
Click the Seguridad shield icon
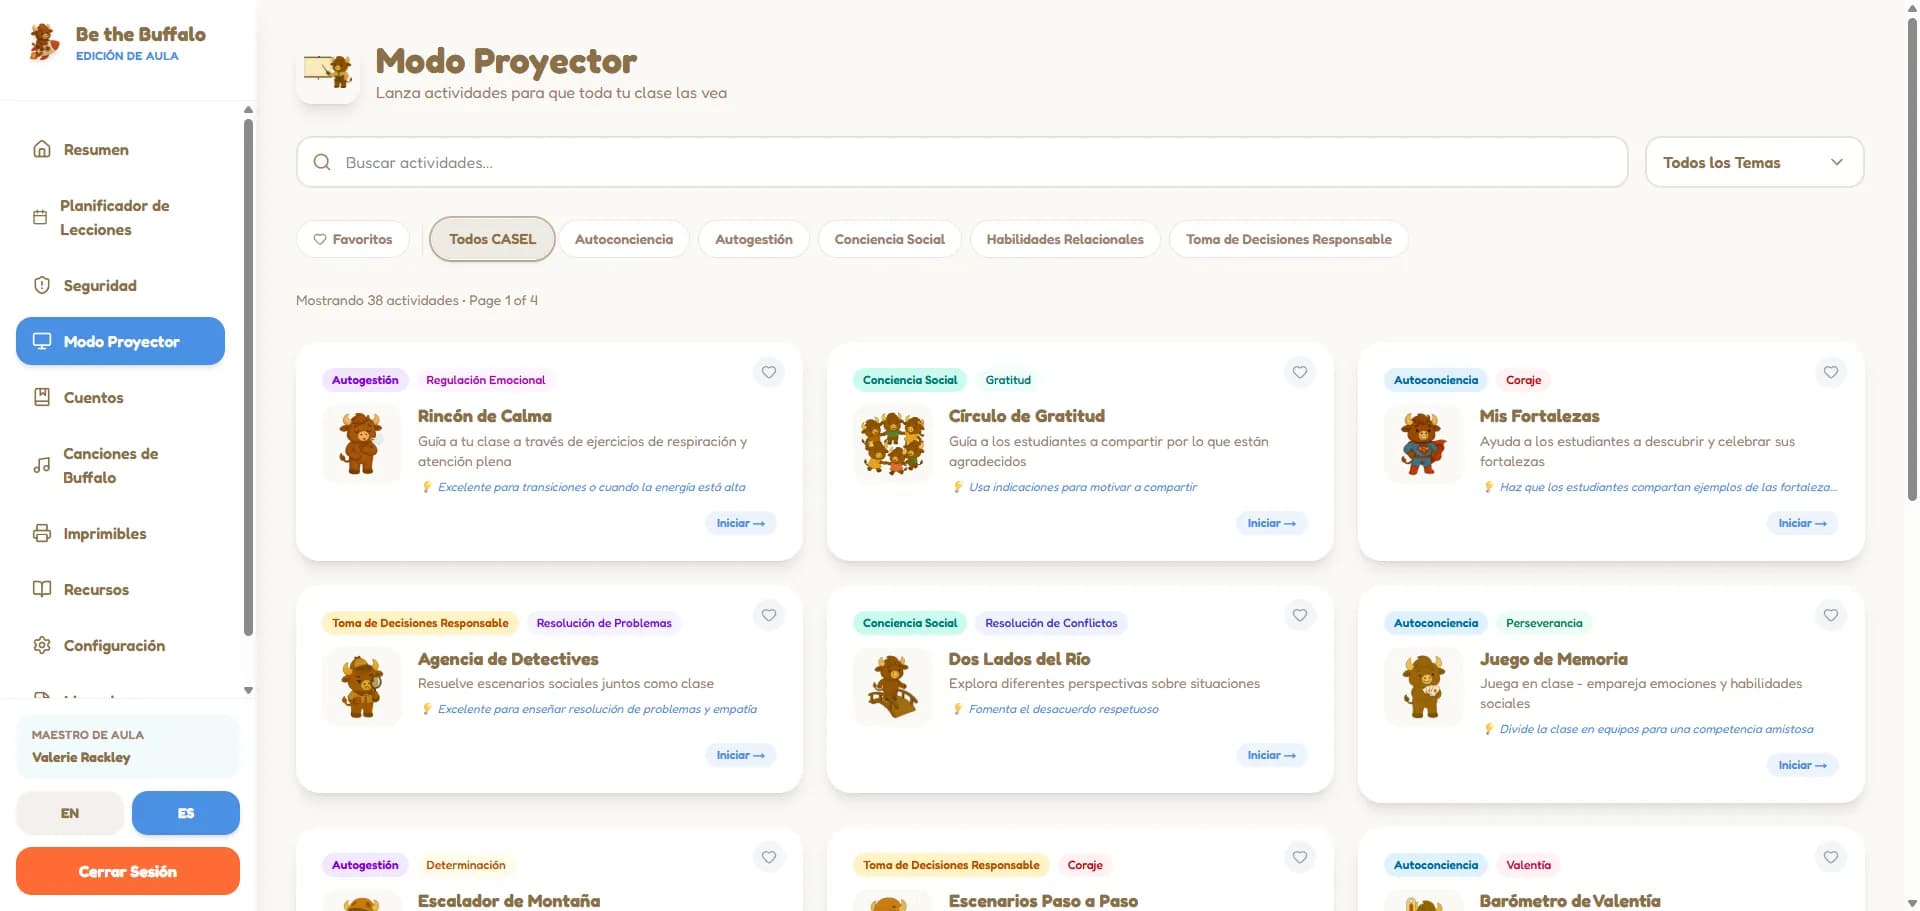[42, 285]
